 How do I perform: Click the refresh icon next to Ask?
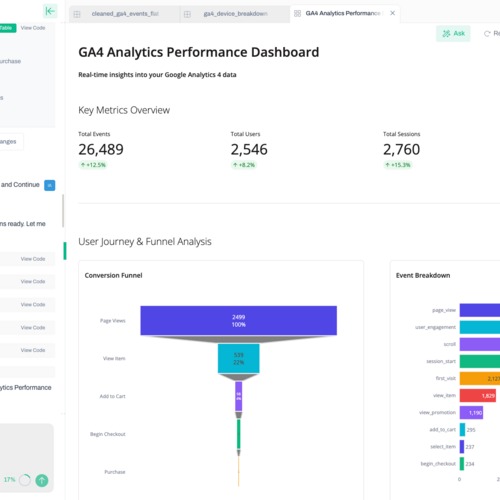487,34
